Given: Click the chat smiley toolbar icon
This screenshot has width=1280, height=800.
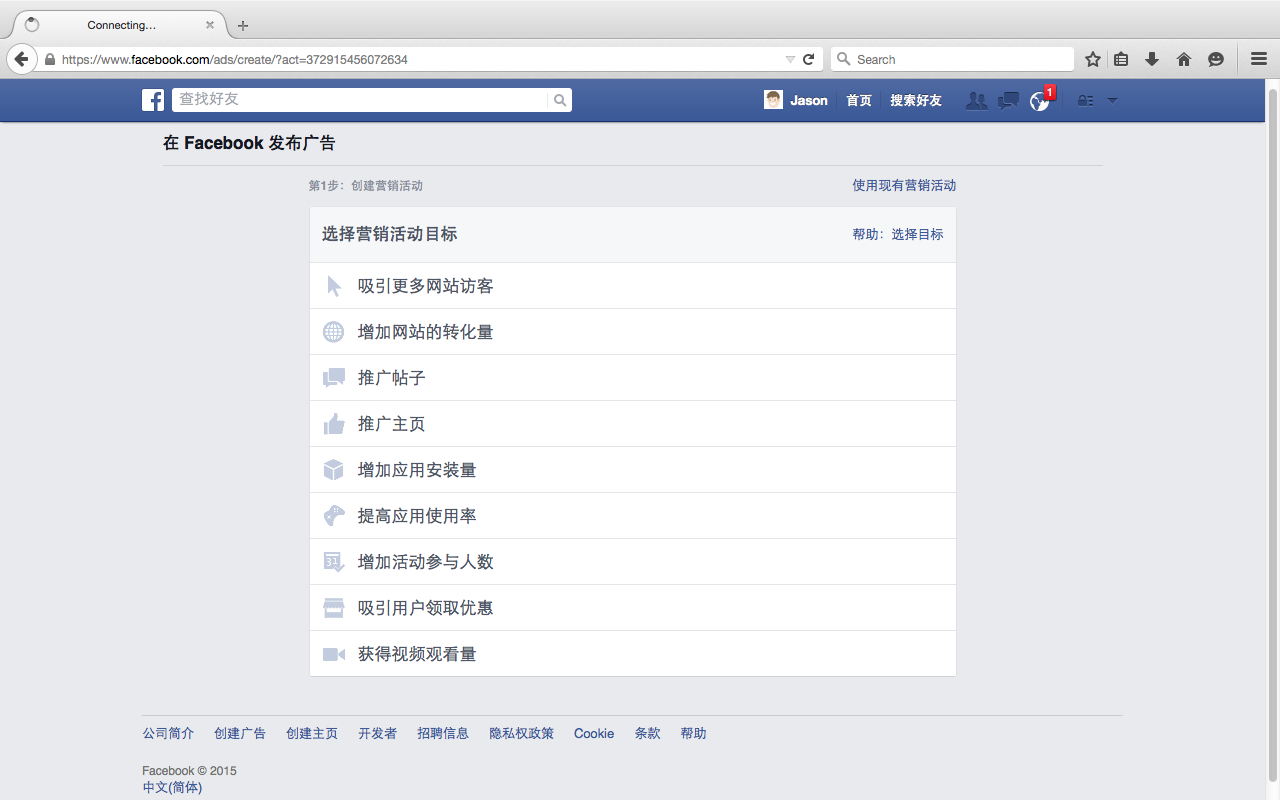Looking at the screenshot, I should (1216, 59).
